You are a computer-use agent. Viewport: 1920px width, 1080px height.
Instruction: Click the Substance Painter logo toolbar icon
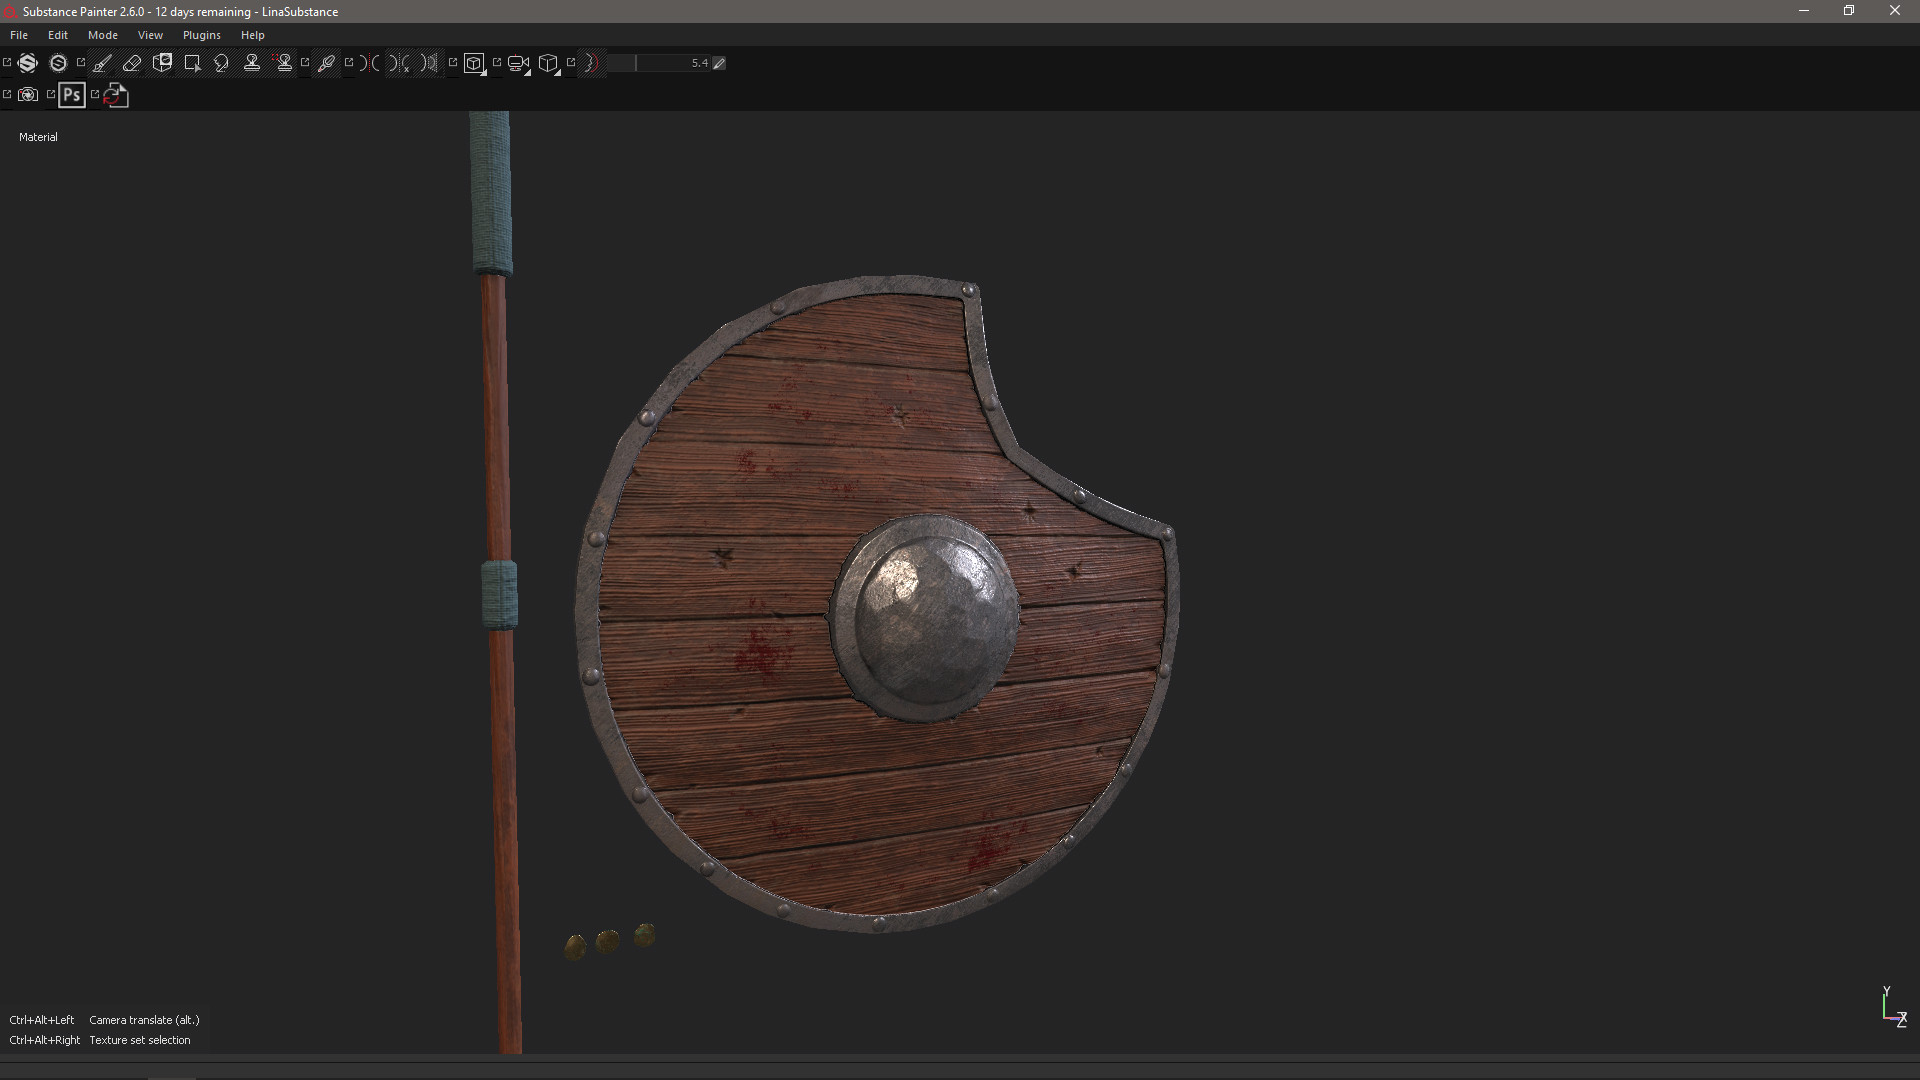(28, 63)
